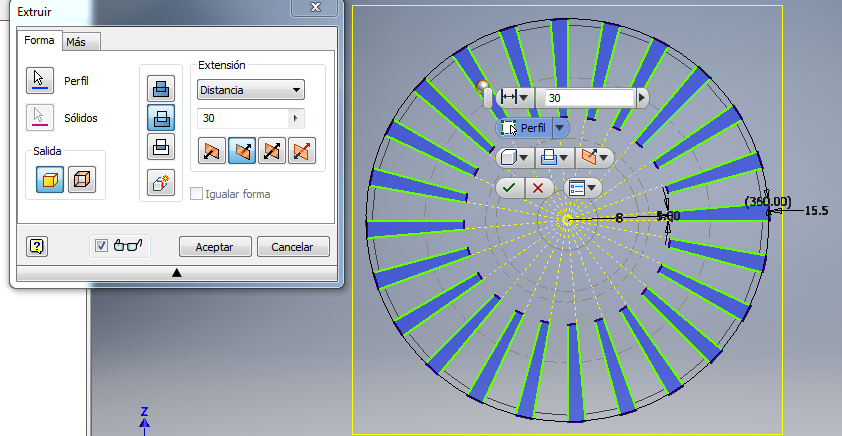
Task: Switch to the Forma tab
Action: 39,40
